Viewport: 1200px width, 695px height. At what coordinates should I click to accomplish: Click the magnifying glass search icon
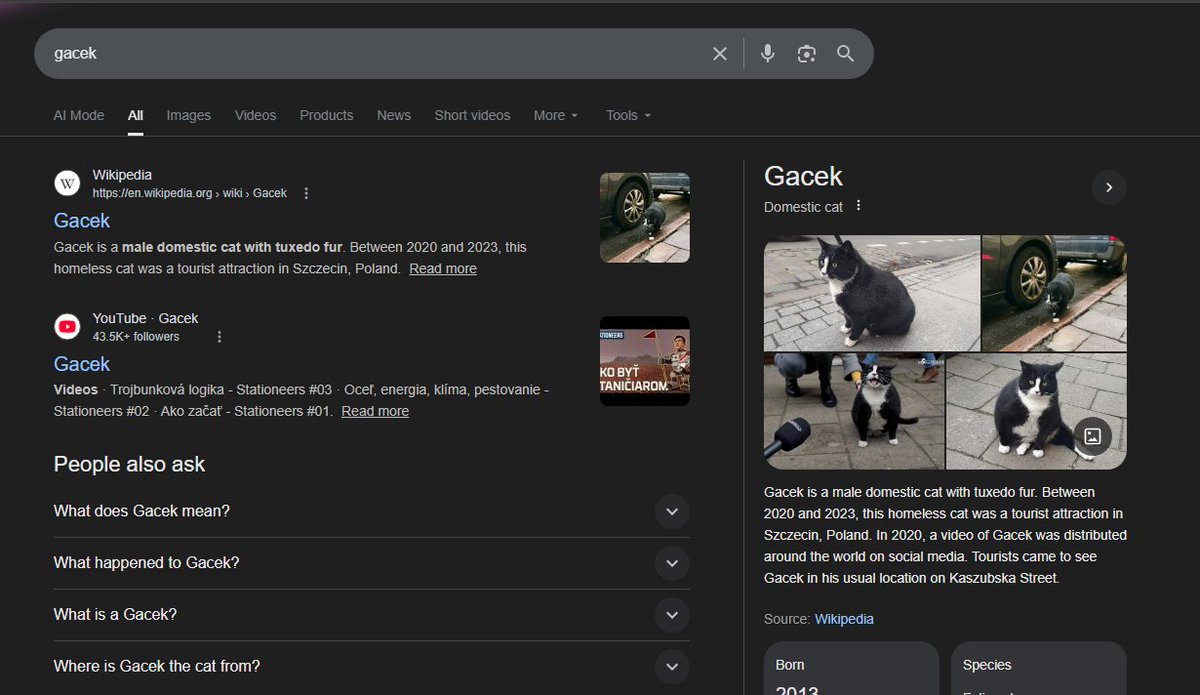[845, 54]
